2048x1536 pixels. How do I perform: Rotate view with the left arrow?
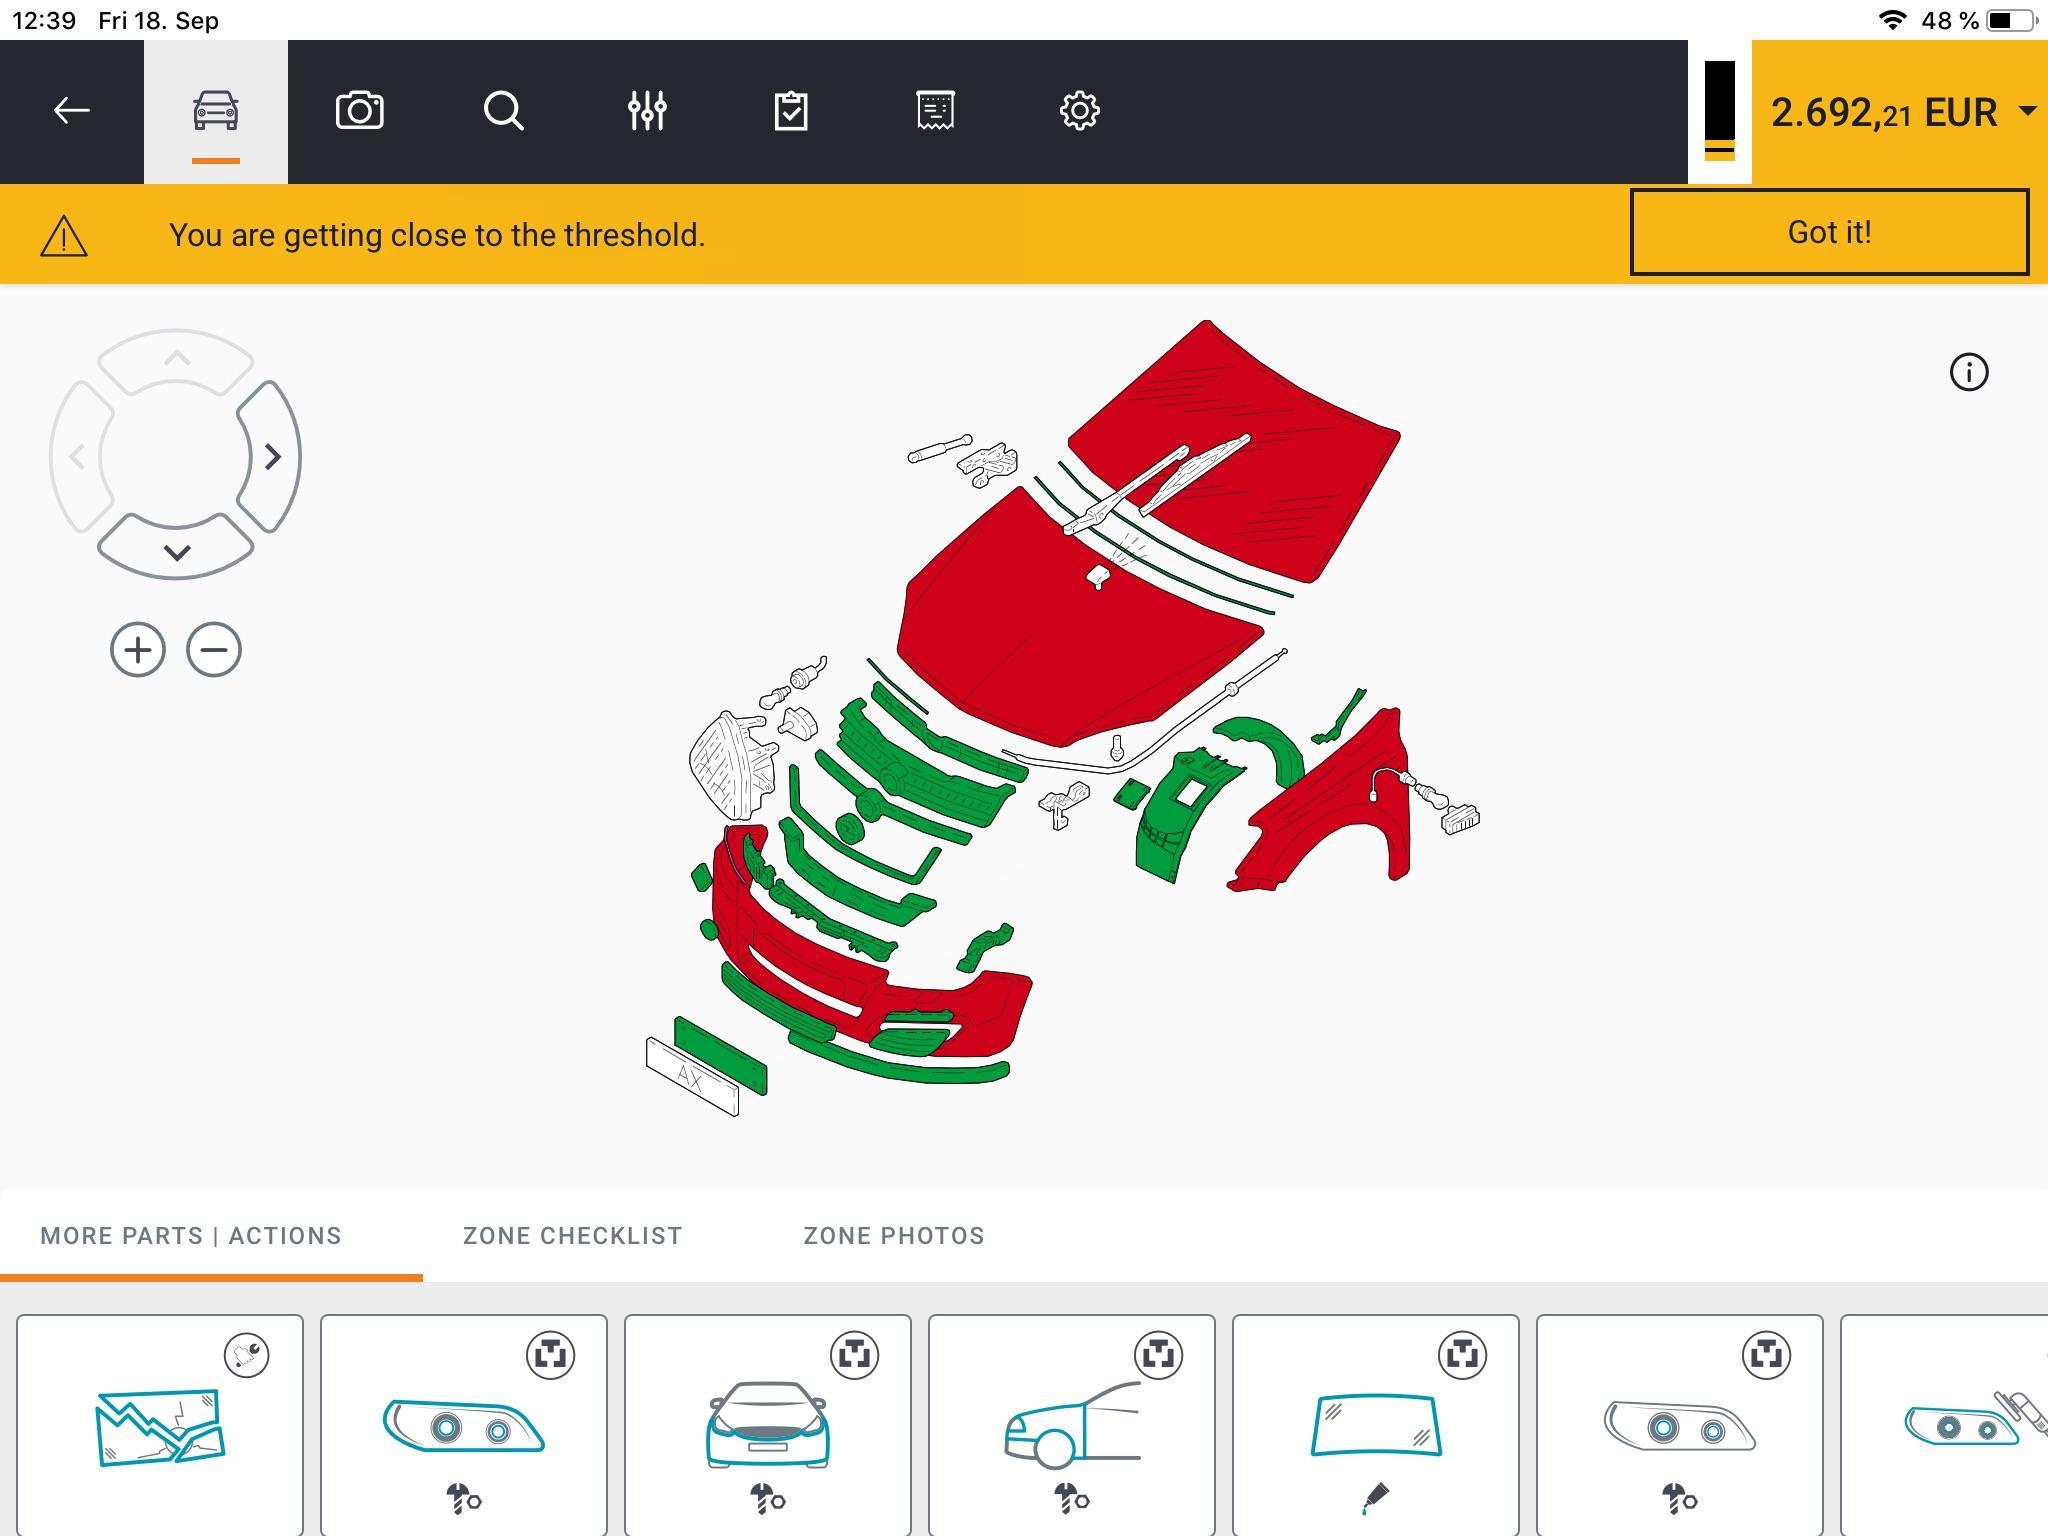click(x=80, y=457)
